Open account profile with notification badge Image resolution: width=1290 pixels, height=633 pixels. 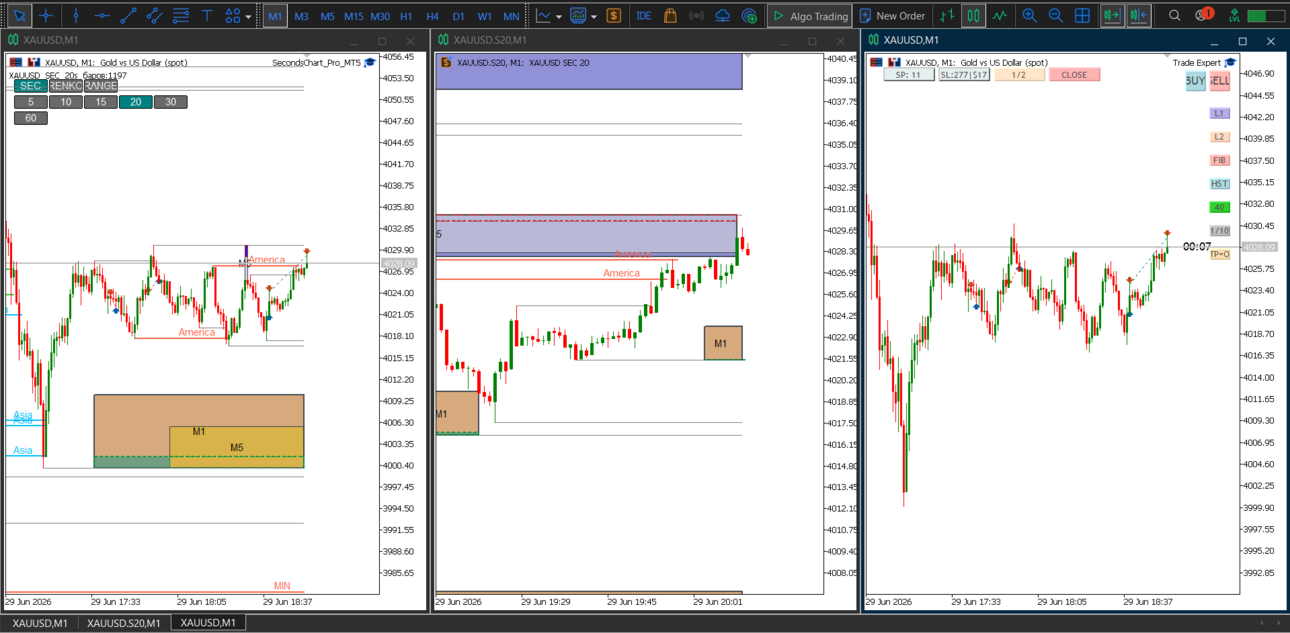[1204, 15]
